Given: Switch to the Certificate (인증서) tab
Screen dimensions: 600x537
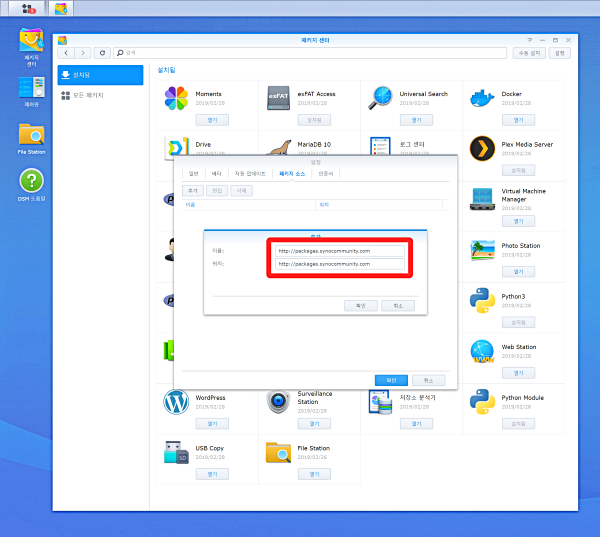Looking at the screenshot, I should pyautogui.click(x=326, y=174).
